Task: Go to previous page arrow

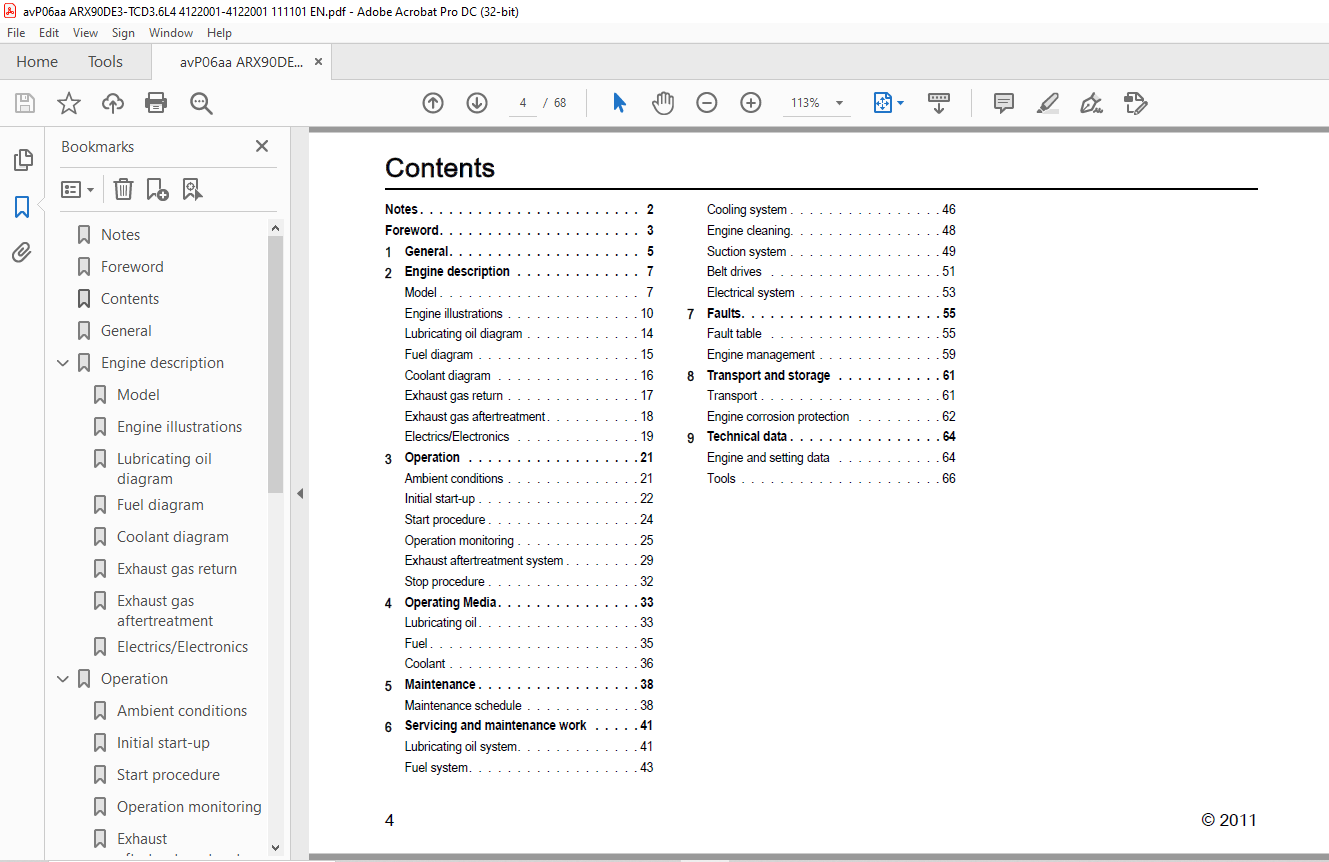Action: pos(433,103)
